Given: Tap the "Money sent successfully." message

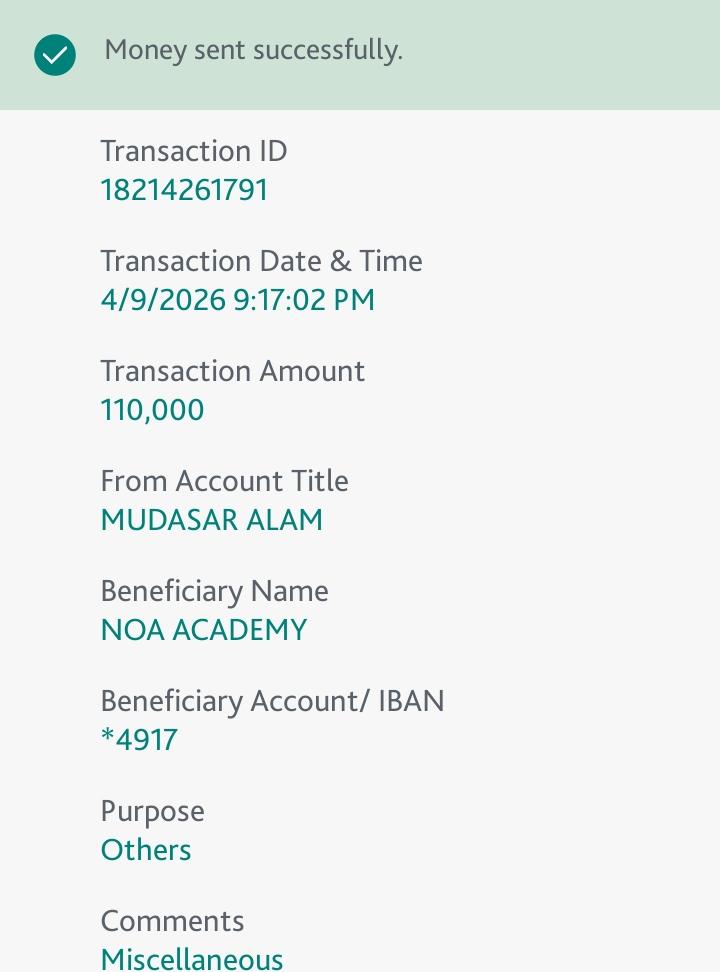Looking at the screenshot, I should 253,50.
